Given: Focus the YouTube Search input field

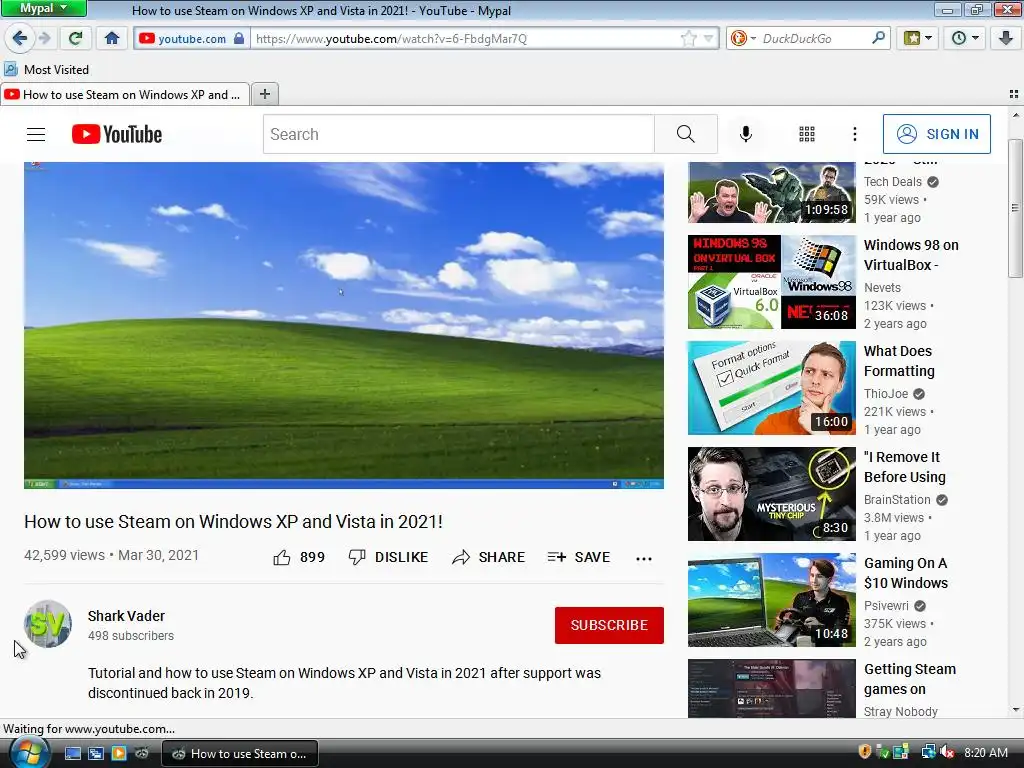Looking at the screenshot, I should 458,135.
